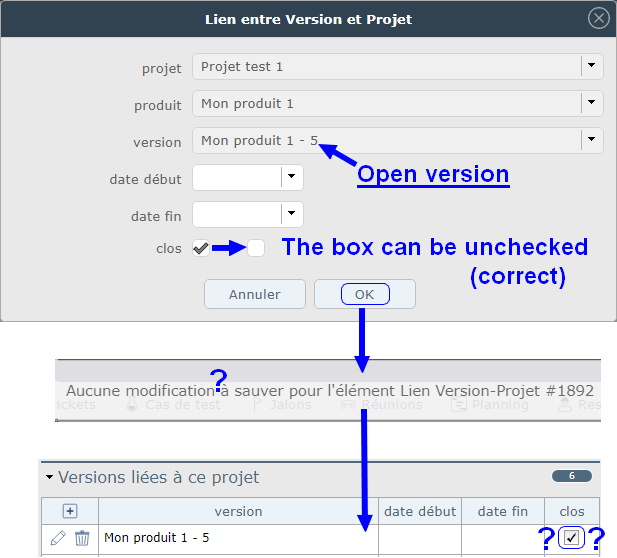The width and height of the screenshot is (617, 558).
Task: Select the Mon produit 1 - 5 table cell
Action: coord(238,538)
